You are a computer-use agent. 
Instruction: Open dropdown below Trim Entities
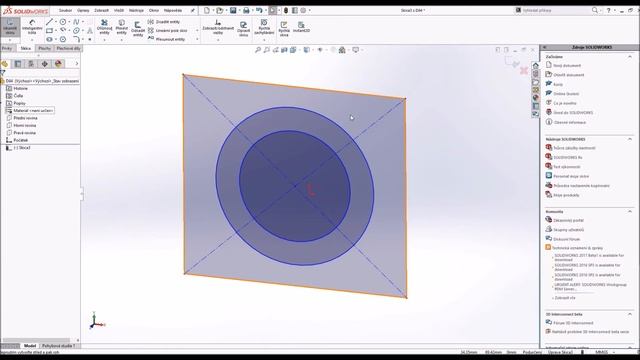coord(104,40)
